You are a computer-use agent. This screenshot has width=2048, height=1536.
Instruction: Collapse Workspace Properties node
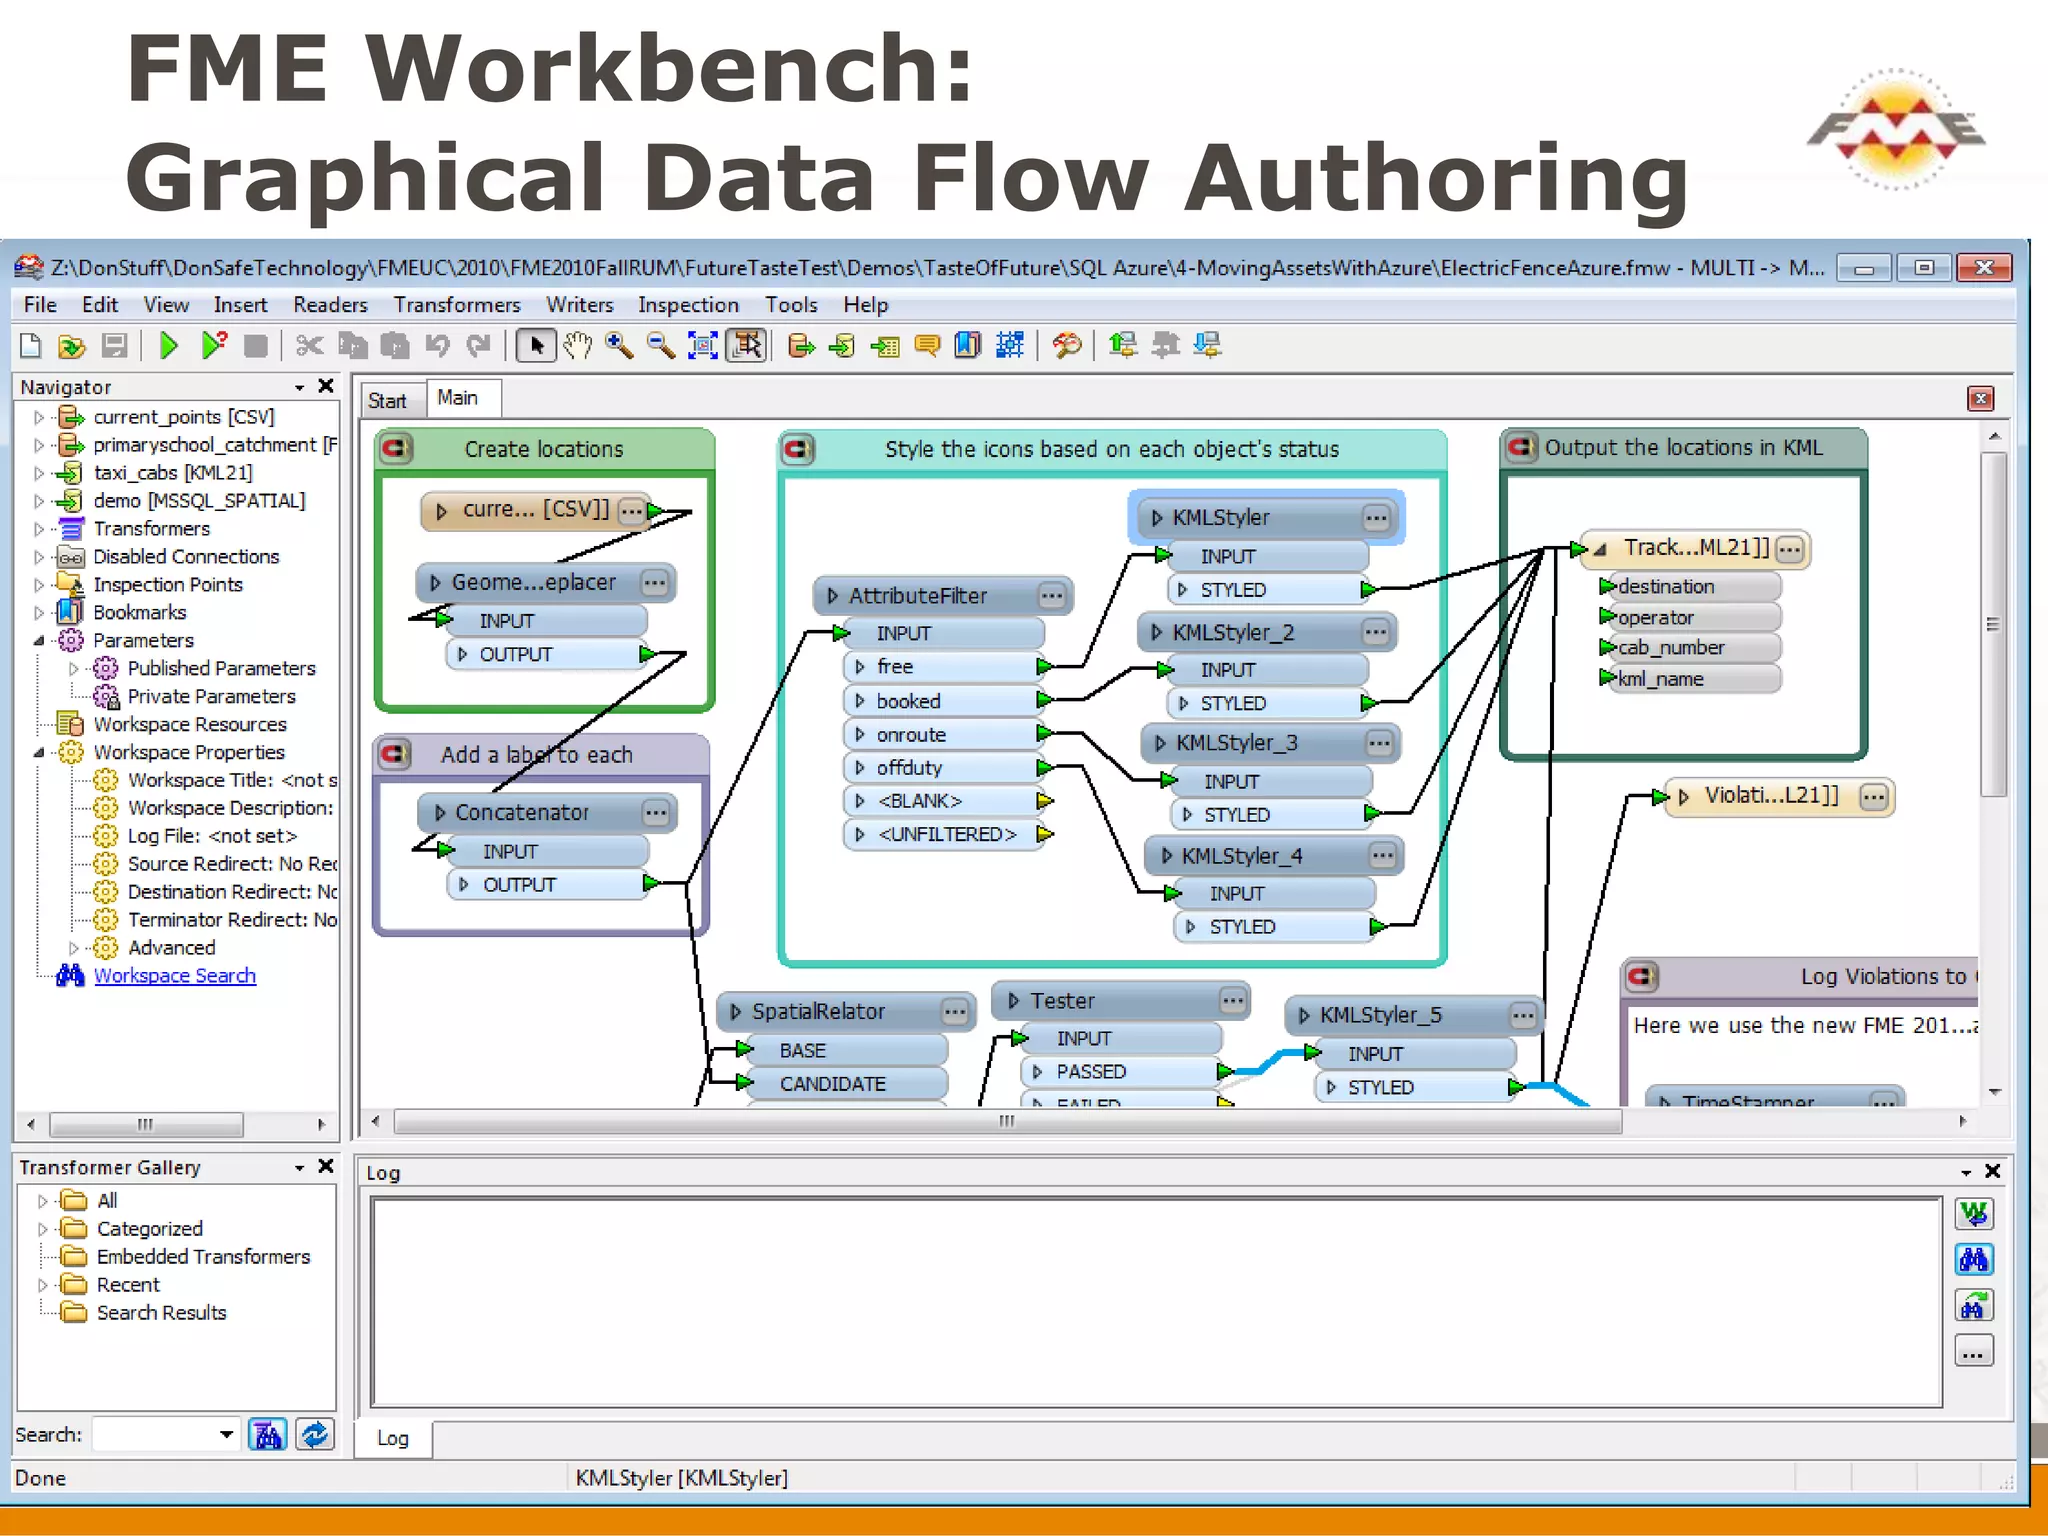(x=40, y=752)
